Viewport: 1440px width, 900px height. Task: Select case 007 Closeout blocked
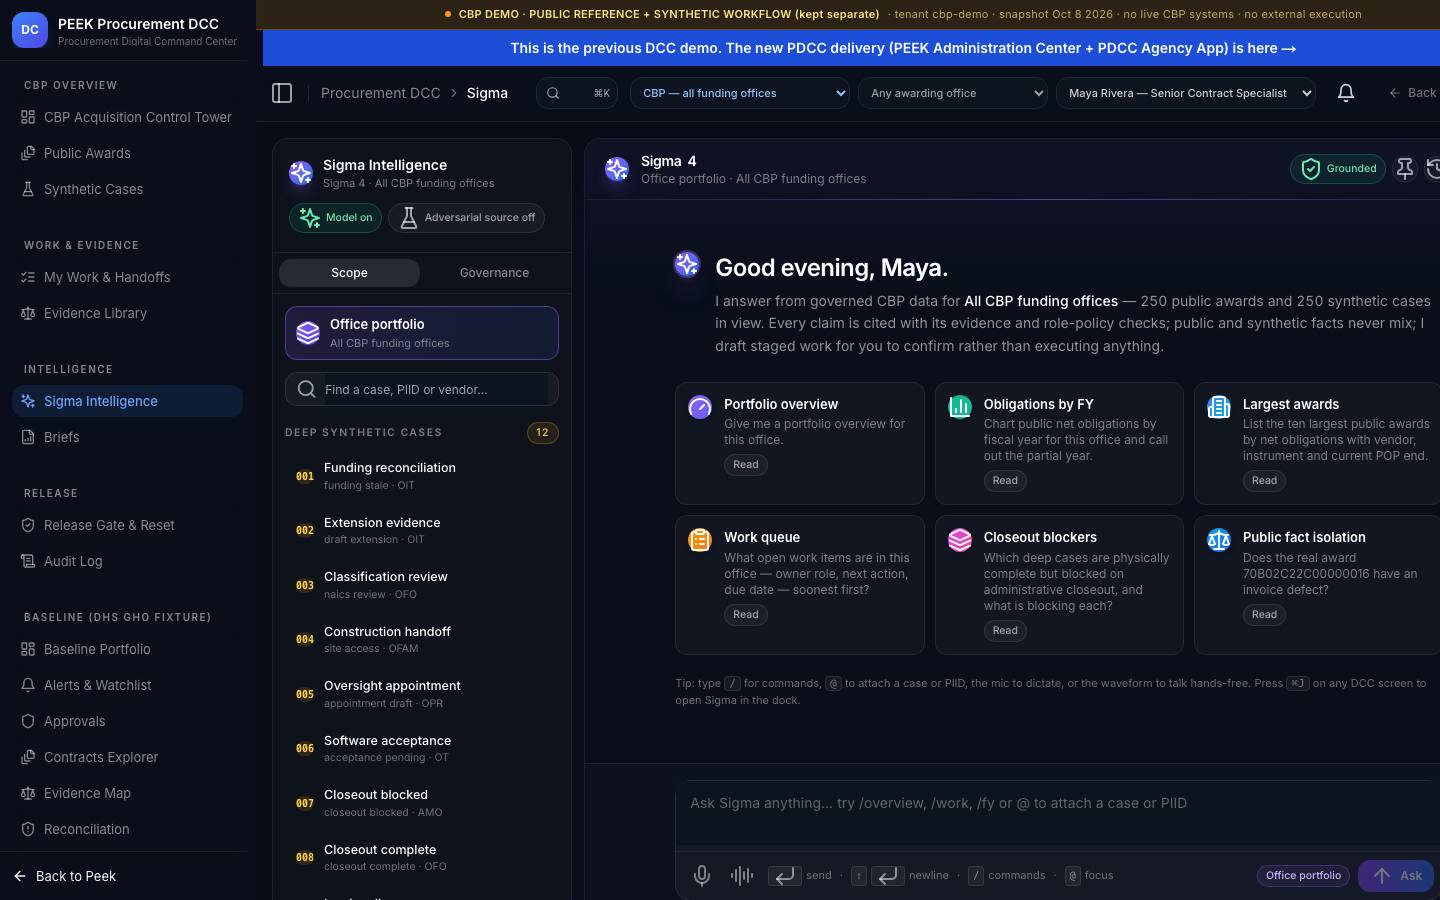pyautogui.click(x=422, y=803)
